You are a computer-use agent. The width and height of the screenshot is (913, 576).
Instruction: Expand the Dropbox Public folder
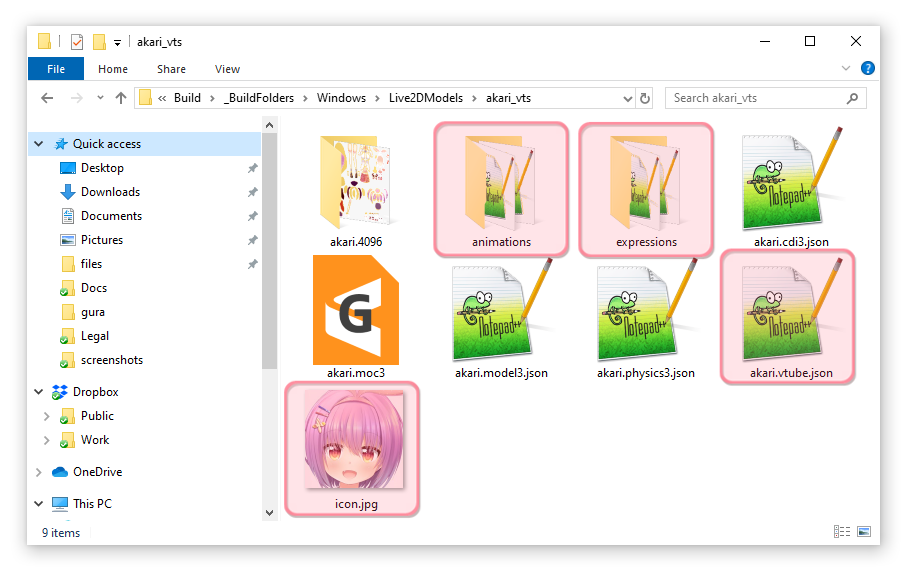47,415
